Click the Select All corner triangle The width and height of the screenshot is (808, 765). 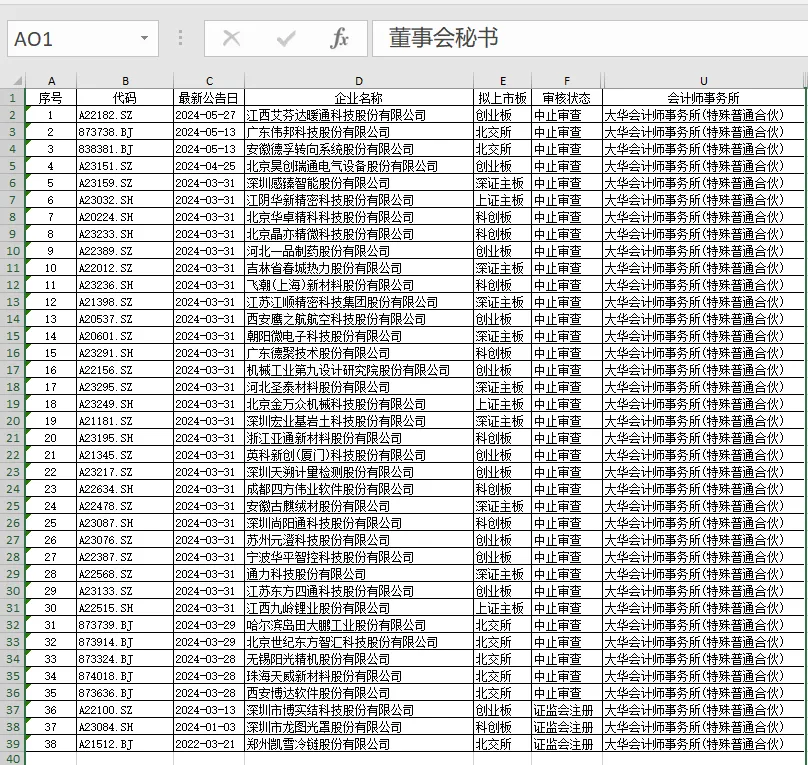pyautogui.click(x=18, y=81)
